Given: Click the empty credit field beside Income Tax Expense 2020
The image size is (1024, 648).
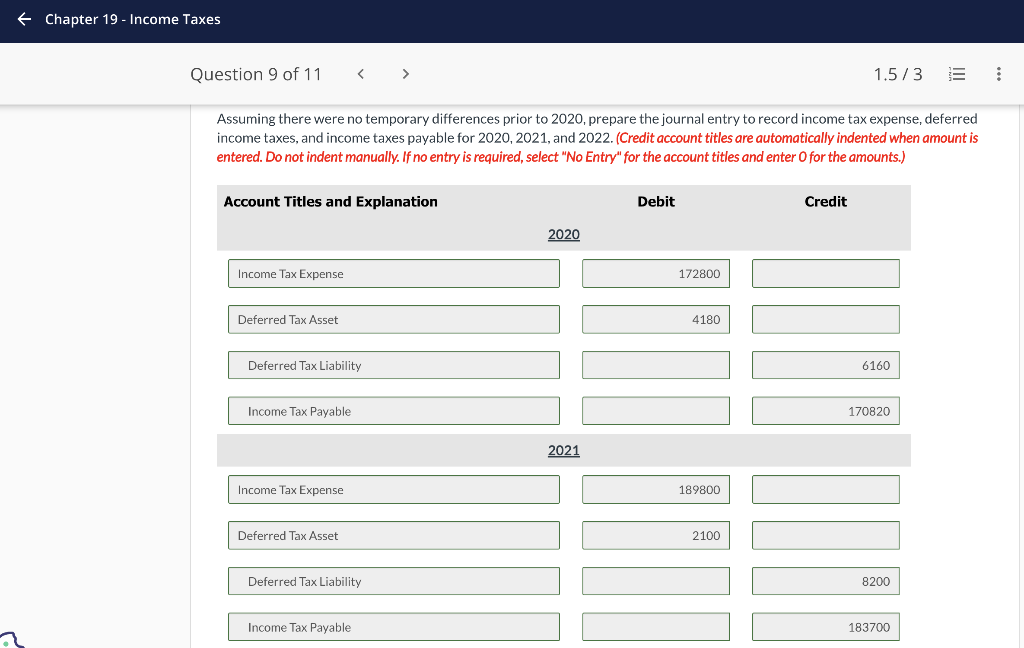Looking at the screenshot, I should coord(825,273).
